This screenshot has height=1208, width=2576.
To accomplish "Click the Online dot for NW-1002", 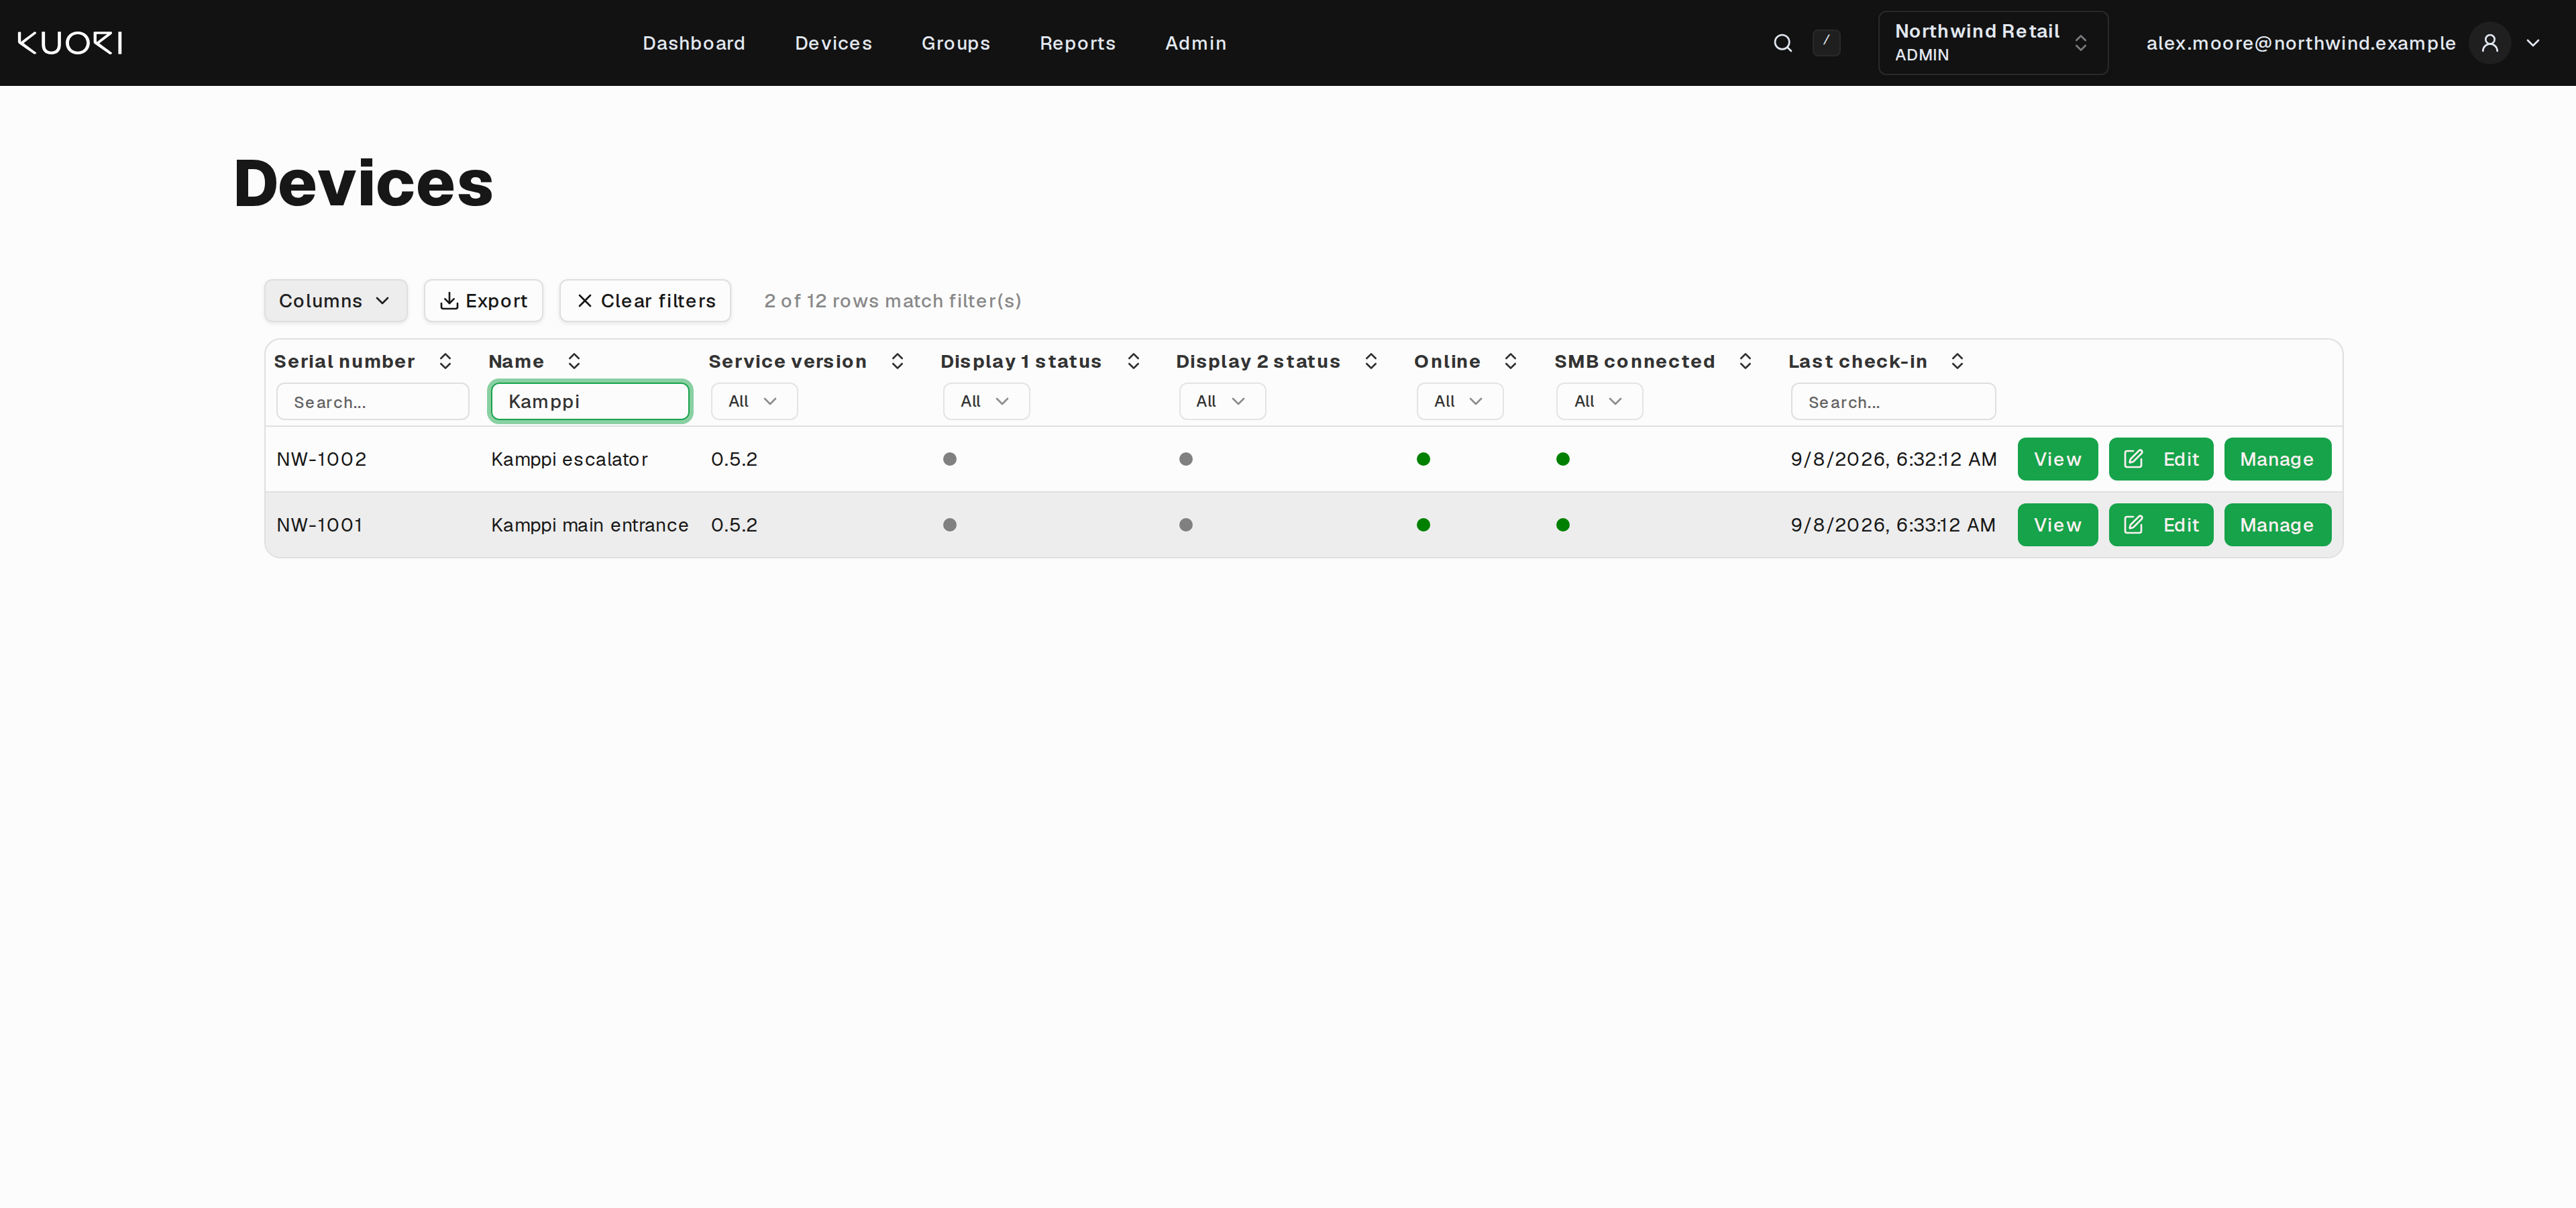I will (1423, 459).
